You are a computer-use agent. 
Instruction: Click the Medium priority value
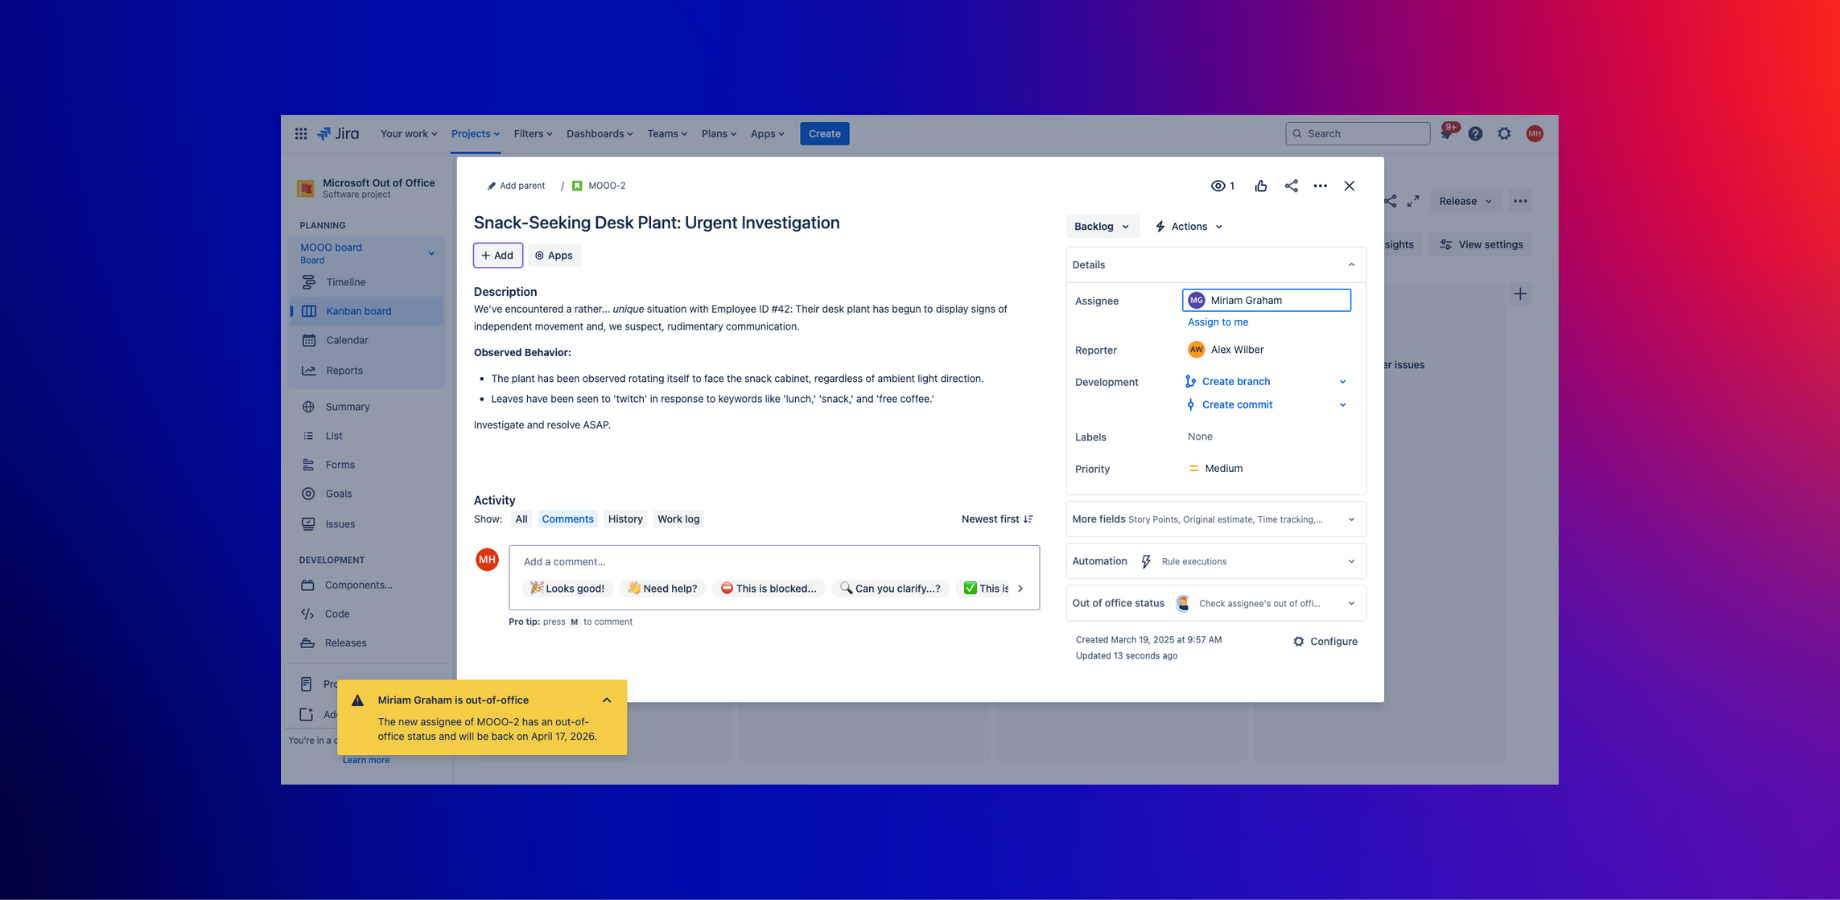(x=1216, y=469)
